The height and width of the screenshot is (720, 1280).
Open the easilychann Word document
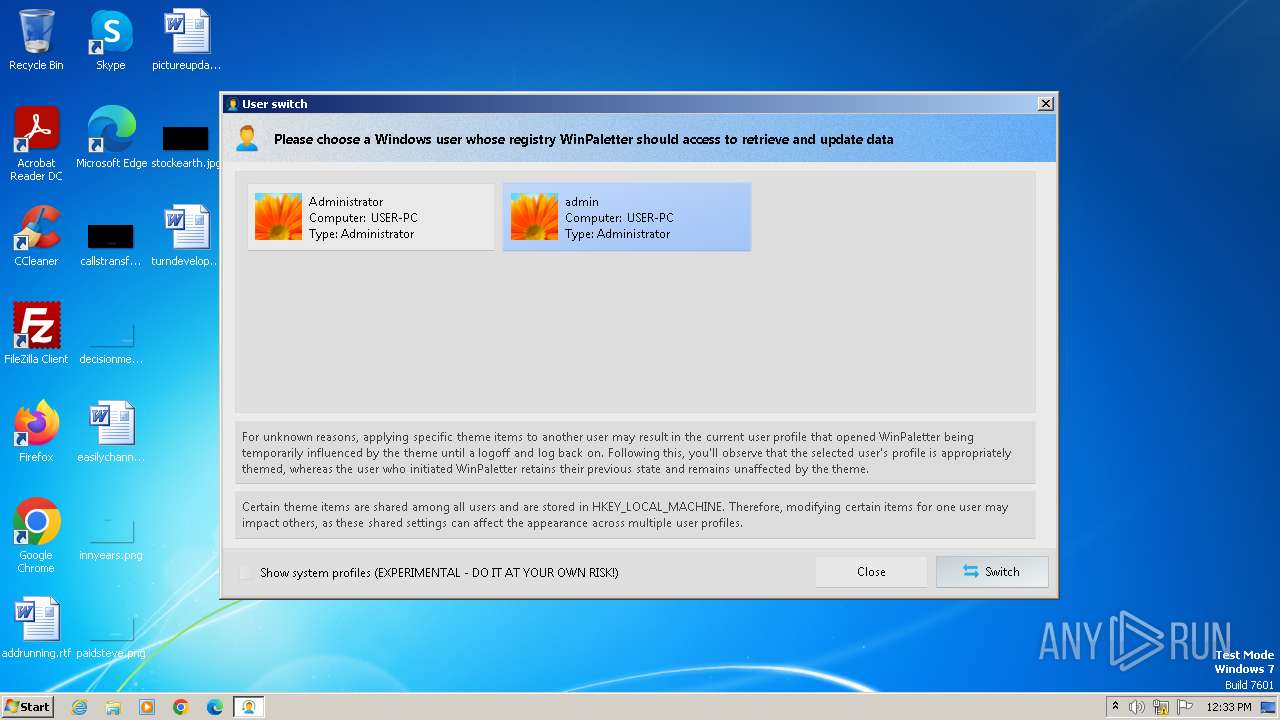tap(111, 432)
